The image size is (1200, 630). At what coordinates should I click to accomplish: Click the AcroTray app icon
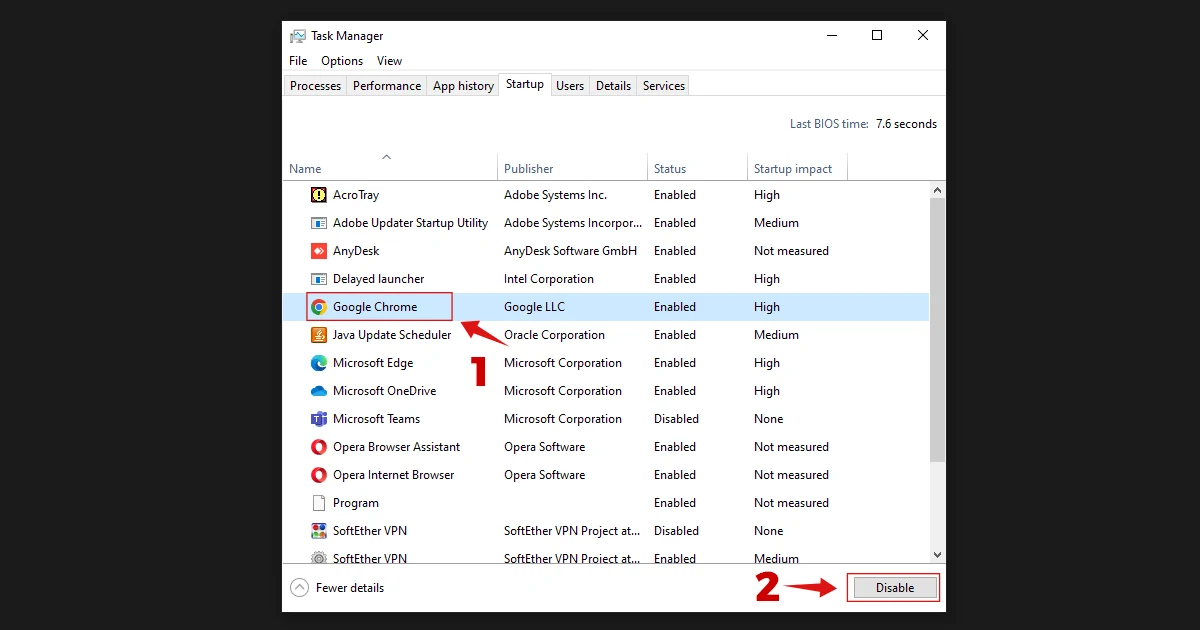pyautogui.click(x=319, y=195)
